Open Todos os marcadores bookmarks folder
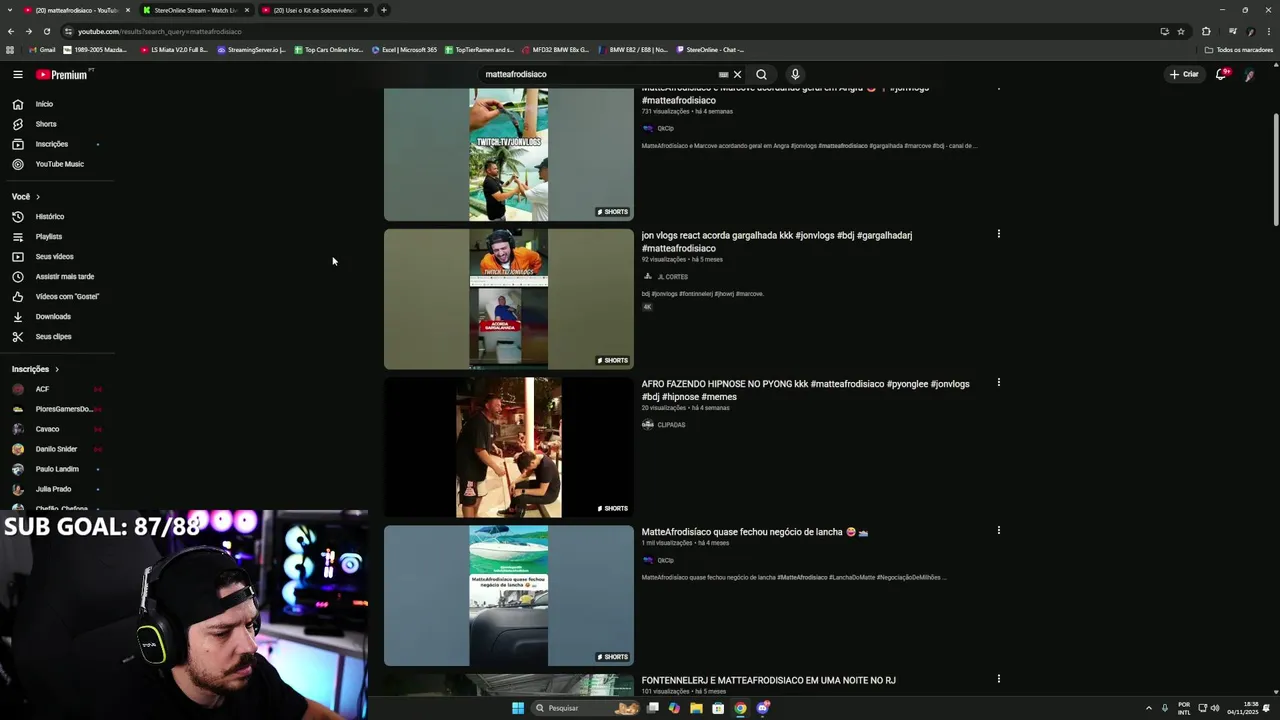 coord(1238,50)
